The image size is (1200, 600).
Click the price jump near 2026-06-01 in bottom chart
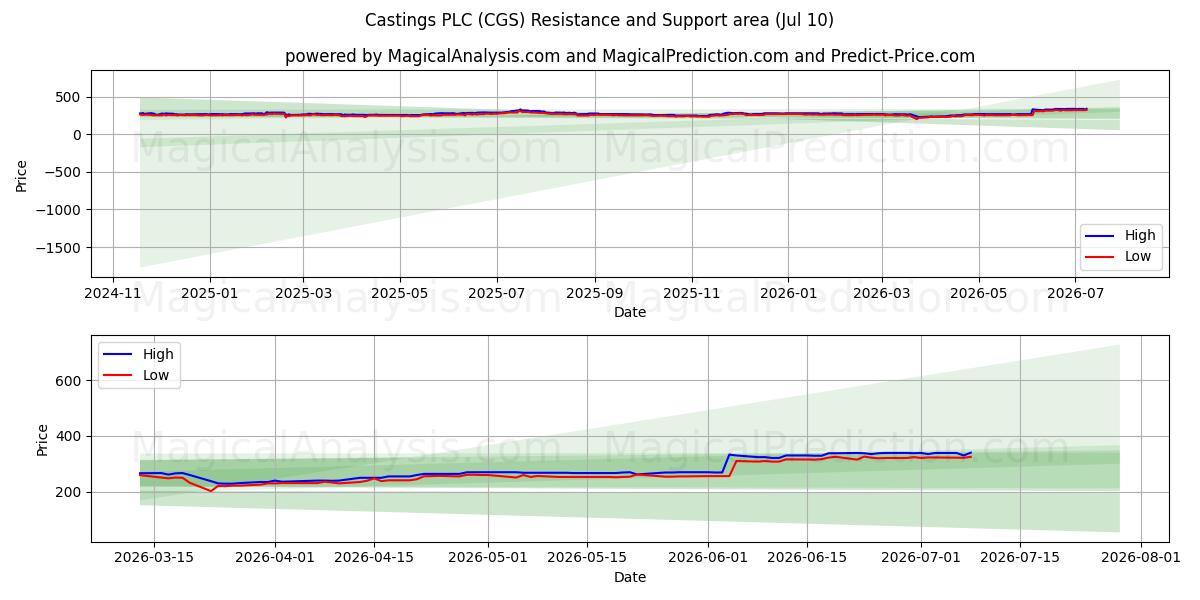(727, 462)
